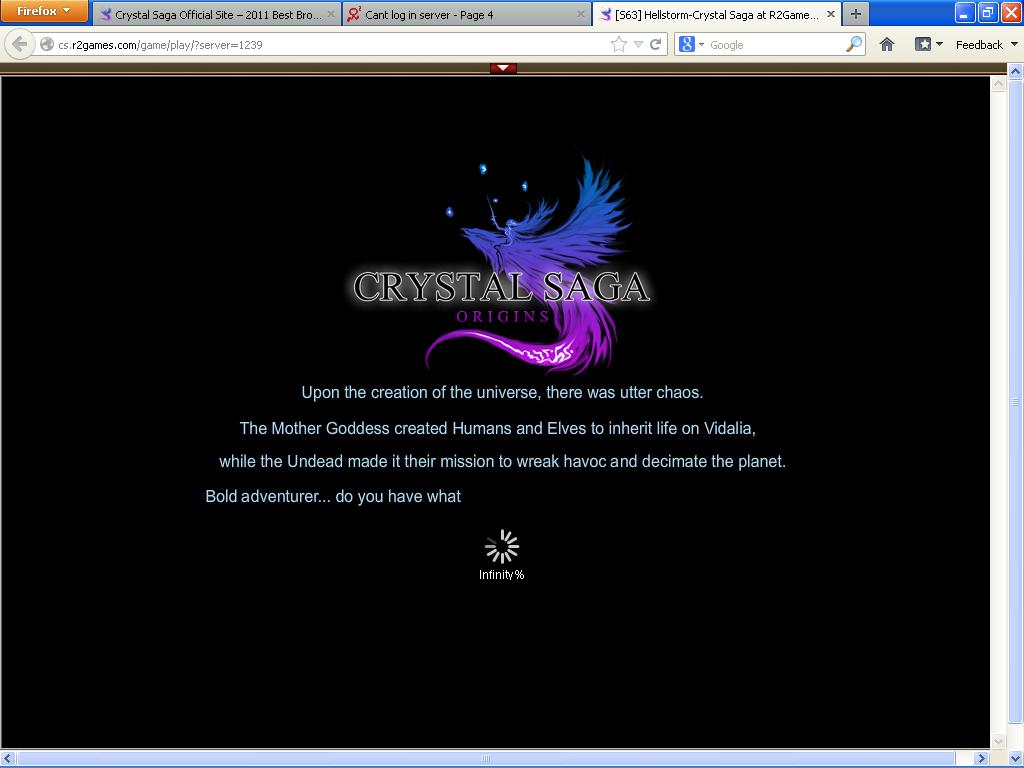Click the search magnifier icon
The height and width of the screenshot is (768, 1024).
click(x=853, y=44)
